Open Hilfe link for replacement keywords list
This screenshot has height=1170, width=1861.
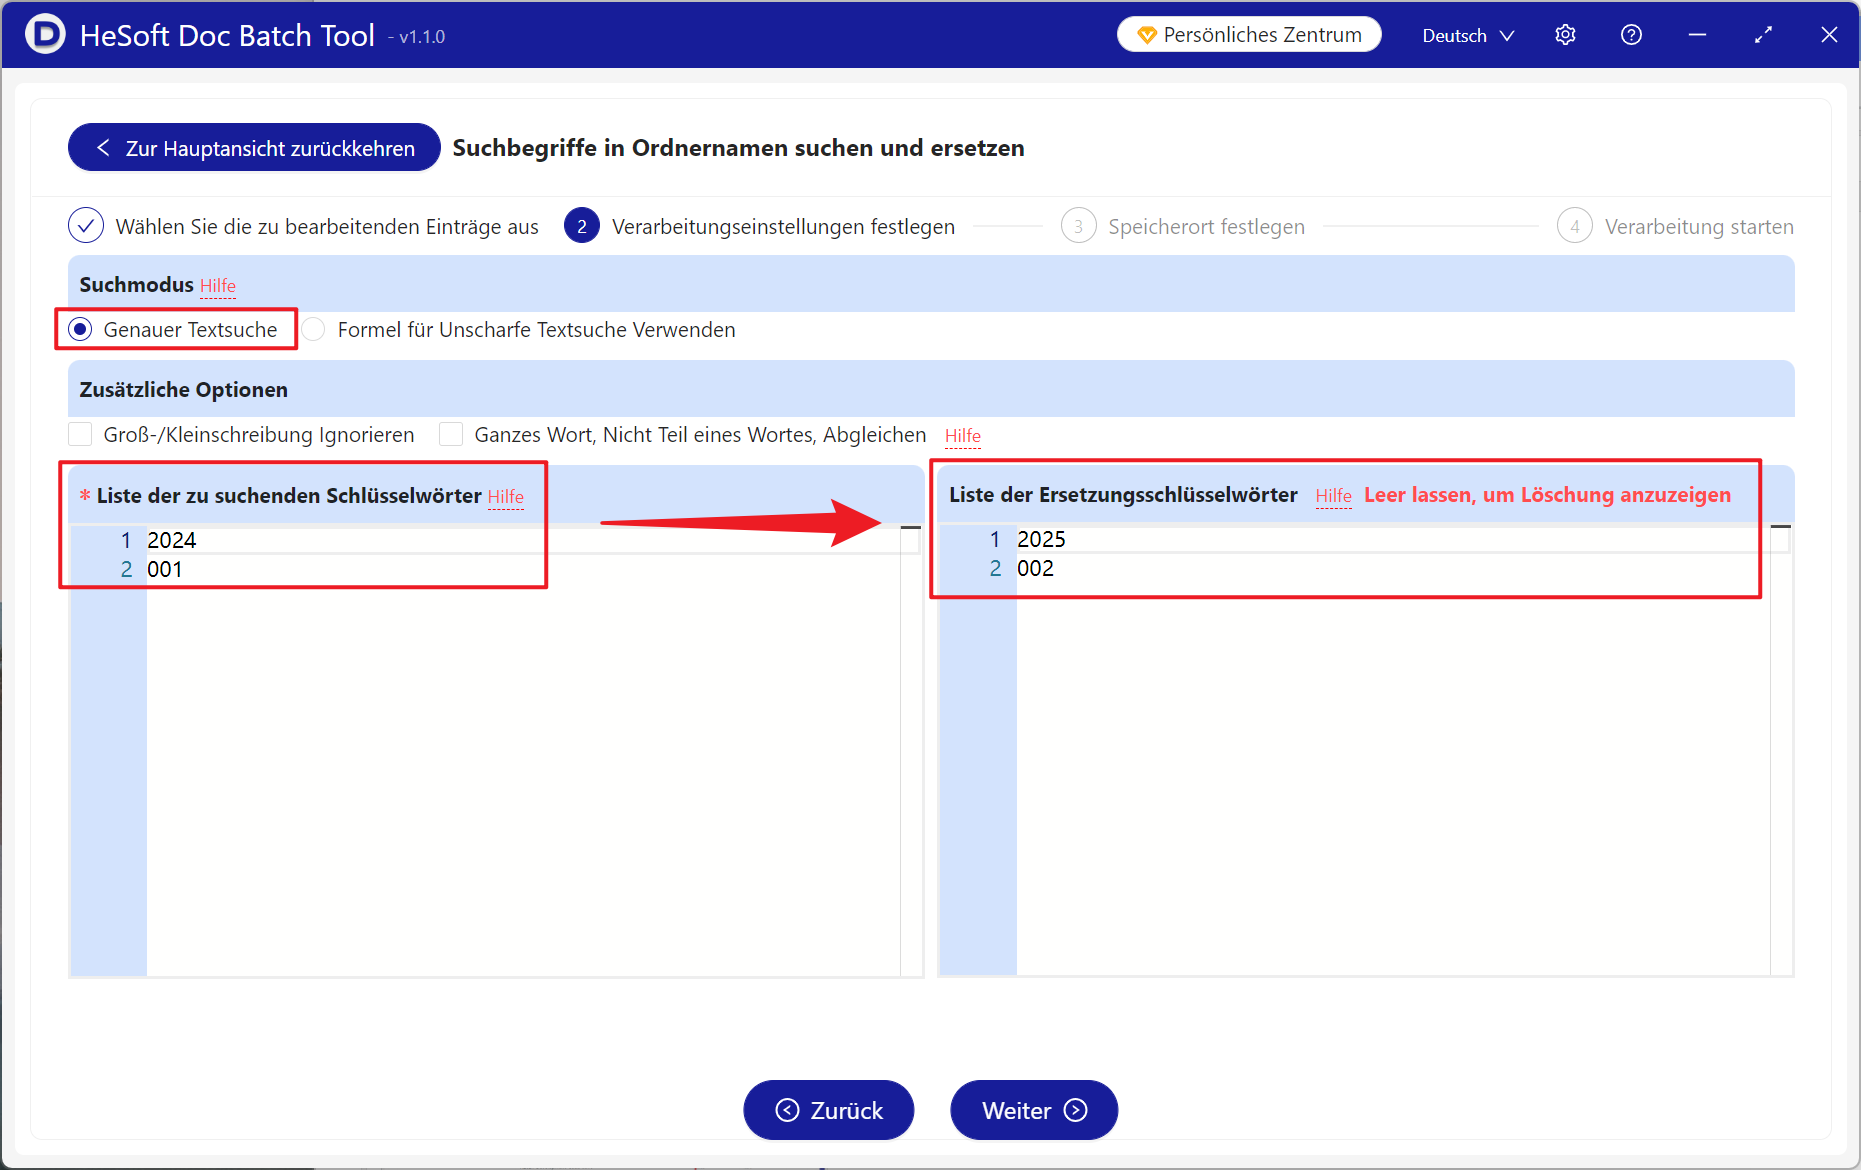(1333, 496)
